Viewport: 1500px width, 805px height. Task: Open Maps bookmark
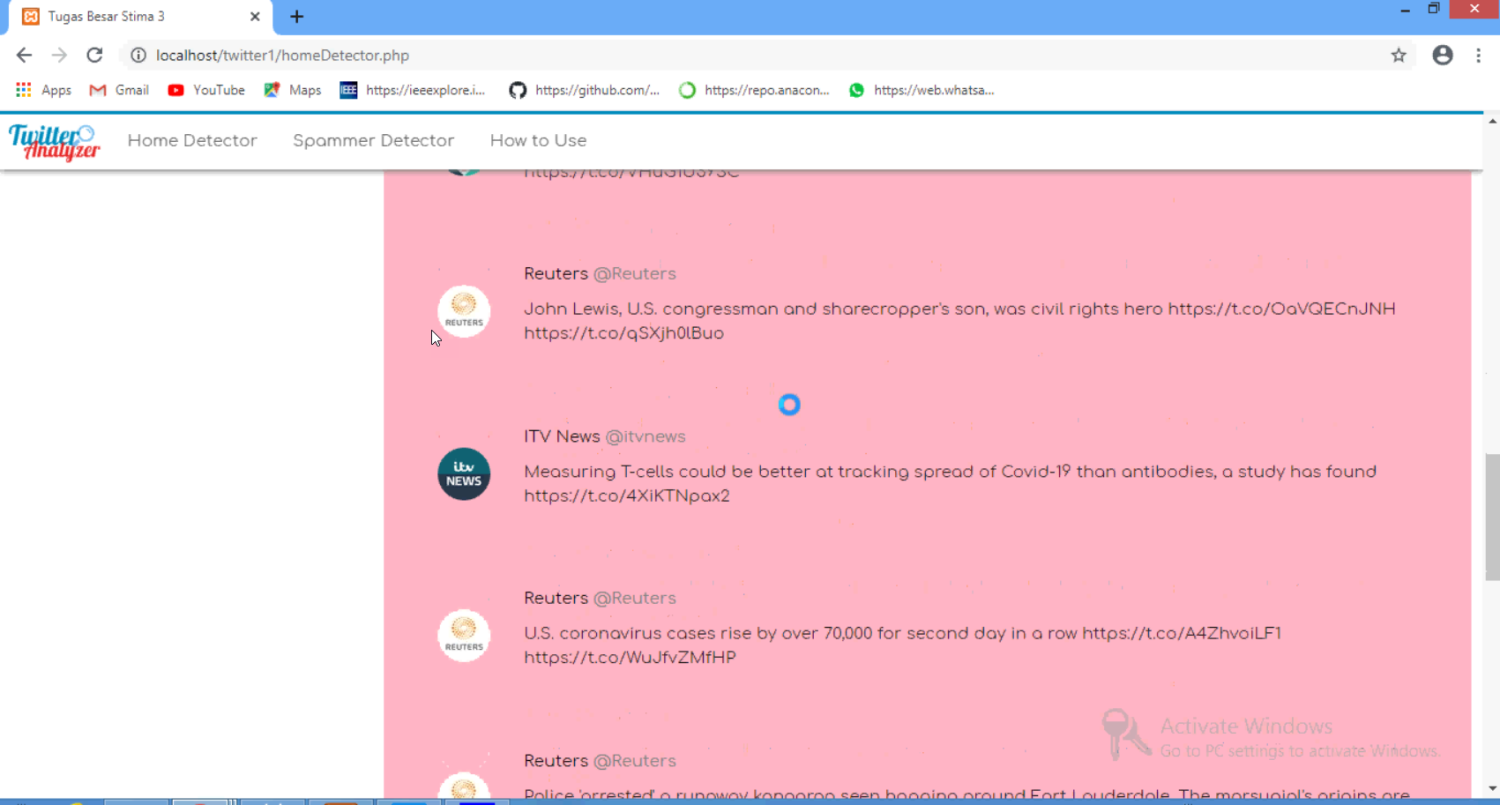click(292, 90)
